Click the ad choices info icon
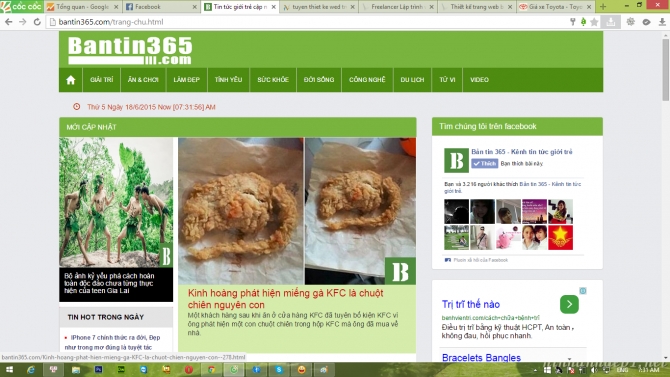 click(x=583, y=291)
